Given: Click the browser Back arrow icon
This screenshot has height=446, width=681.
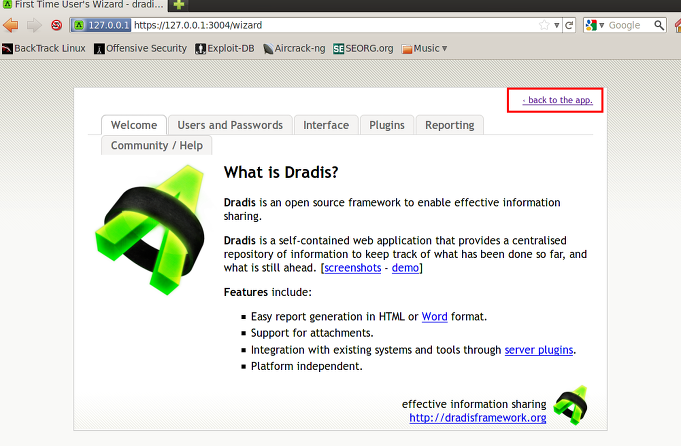Looking at the screenshot, I should tap(10, 25).
